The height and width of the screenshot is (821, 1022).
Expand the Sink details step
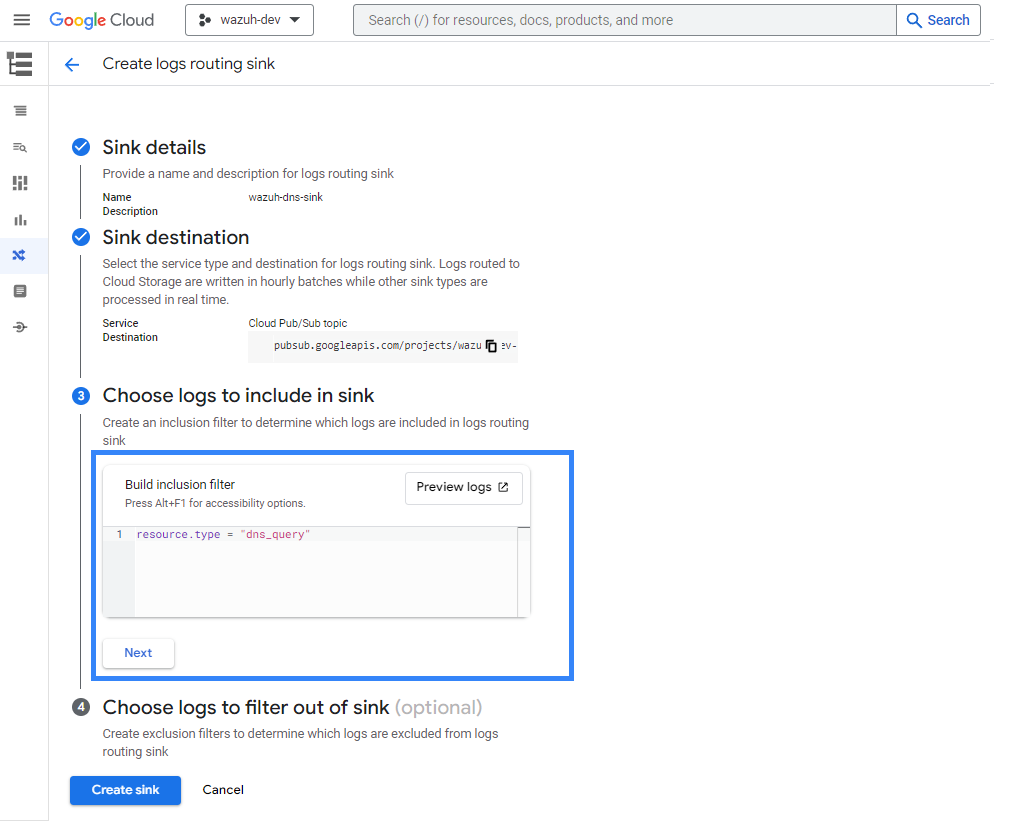tap(154, 148)
